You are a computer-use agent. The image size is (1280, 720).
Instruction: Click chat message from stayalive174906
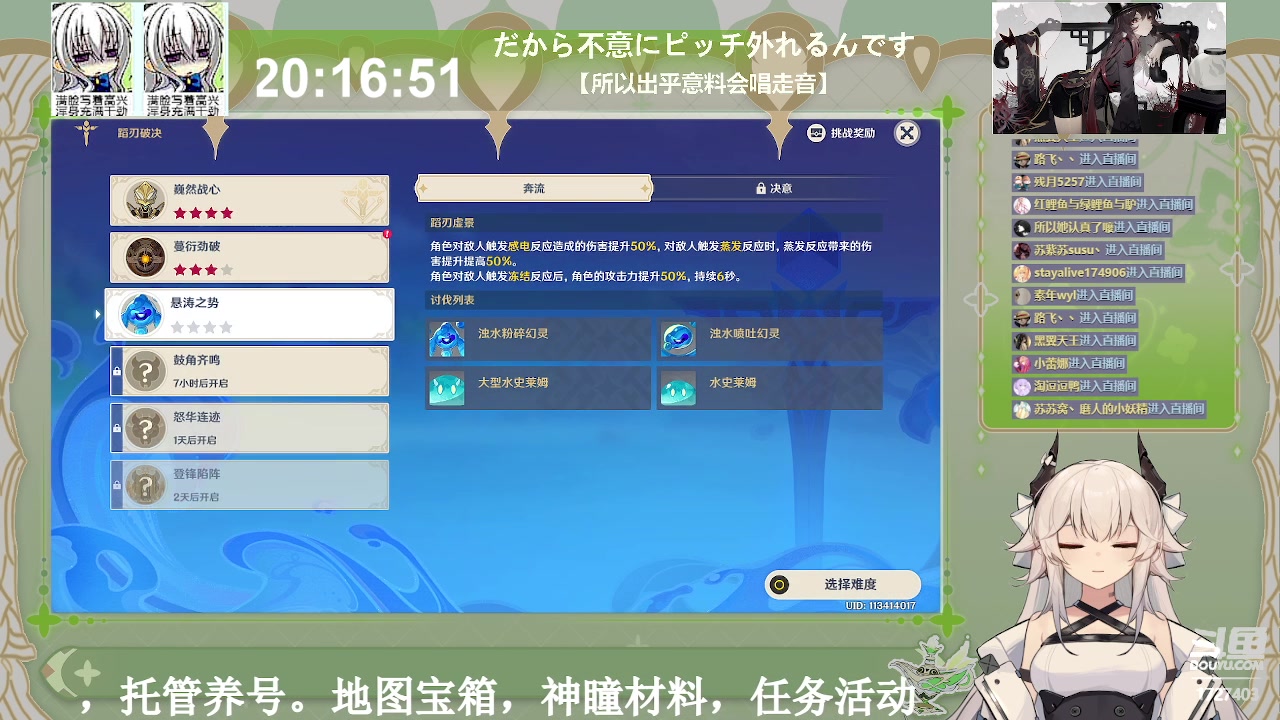1098,273
